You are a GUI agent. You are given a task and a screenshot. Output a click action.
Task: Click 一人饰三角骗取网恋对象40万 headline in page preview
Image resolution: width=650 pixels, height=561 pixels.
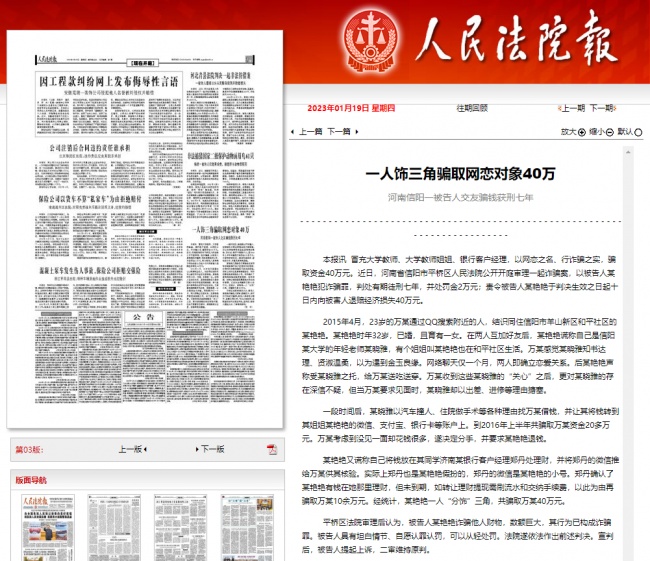coord(221,229)
